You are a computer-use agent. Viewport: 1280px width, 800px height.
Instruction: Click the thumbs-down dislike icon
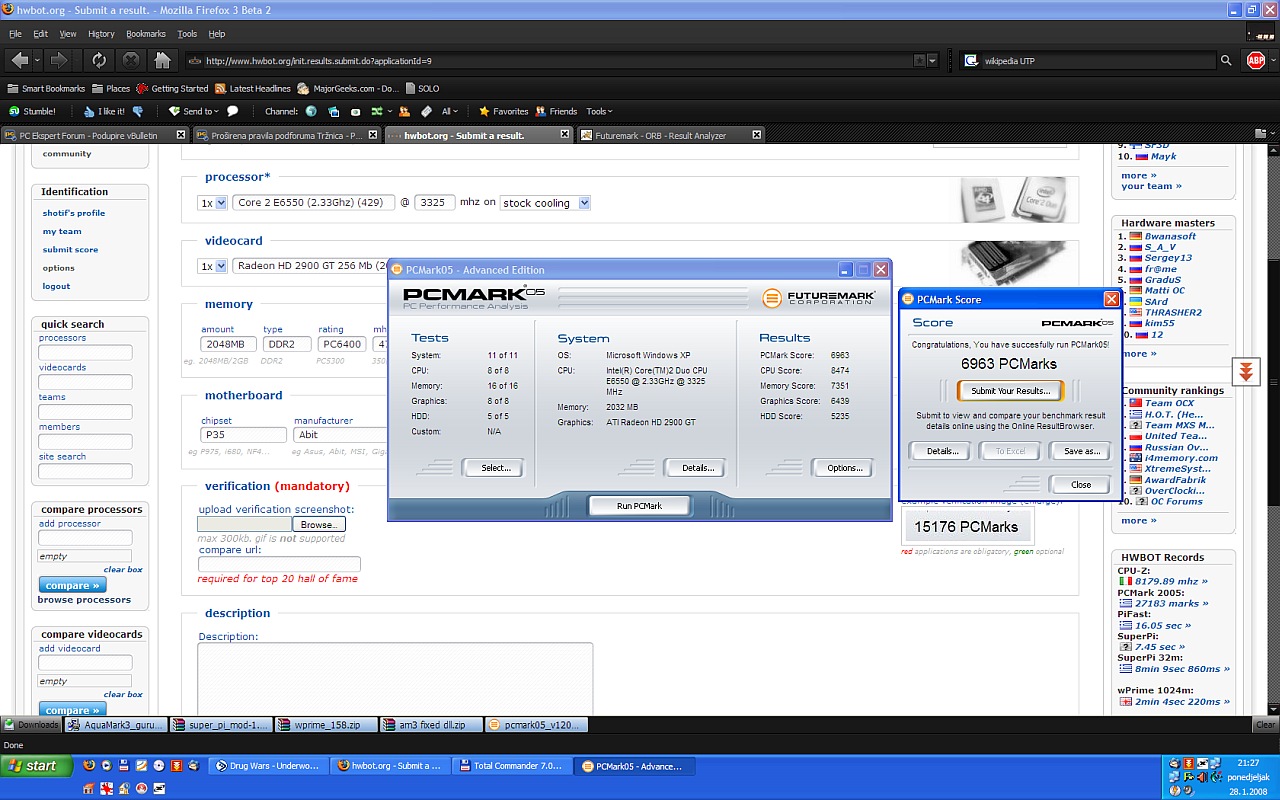(138, 111)
